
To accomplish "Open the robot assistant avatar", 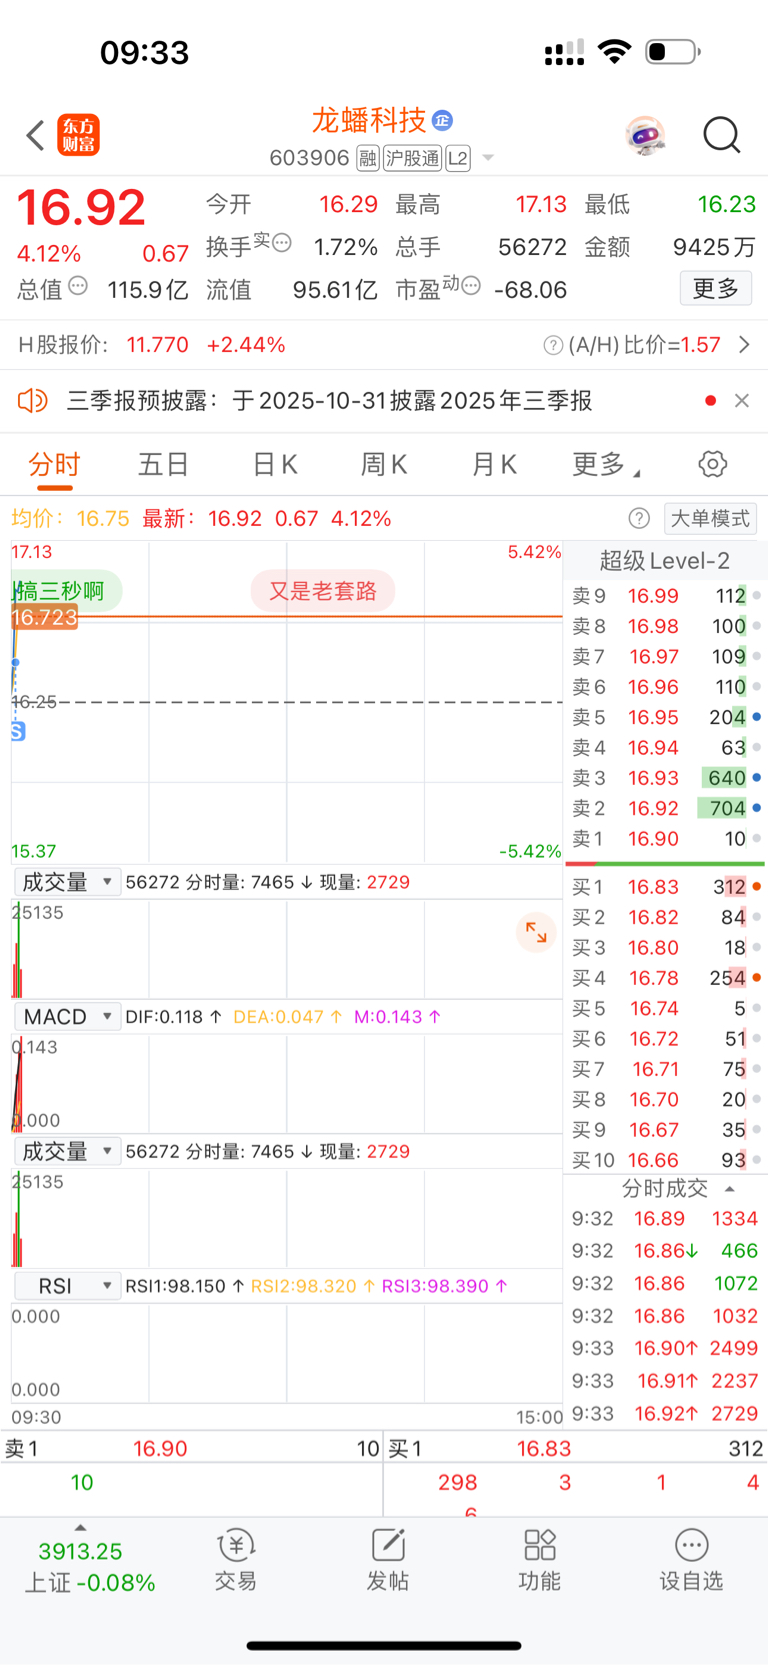I will [645, 134].
